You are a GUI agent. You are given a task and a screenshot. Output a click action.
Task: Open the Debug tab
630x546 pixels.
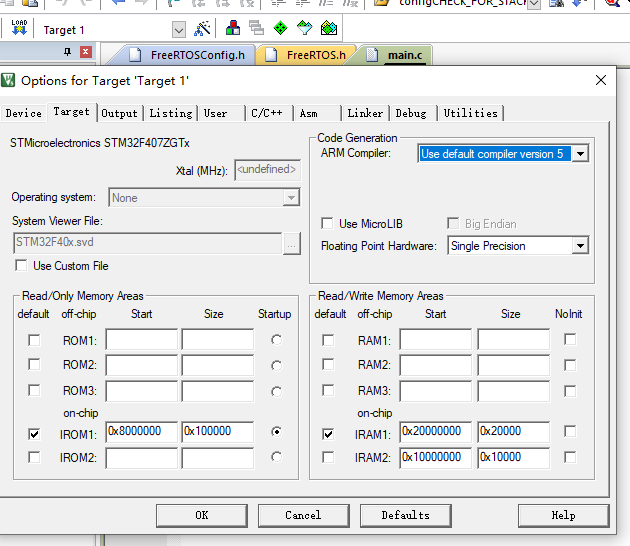tap(411, 113)
